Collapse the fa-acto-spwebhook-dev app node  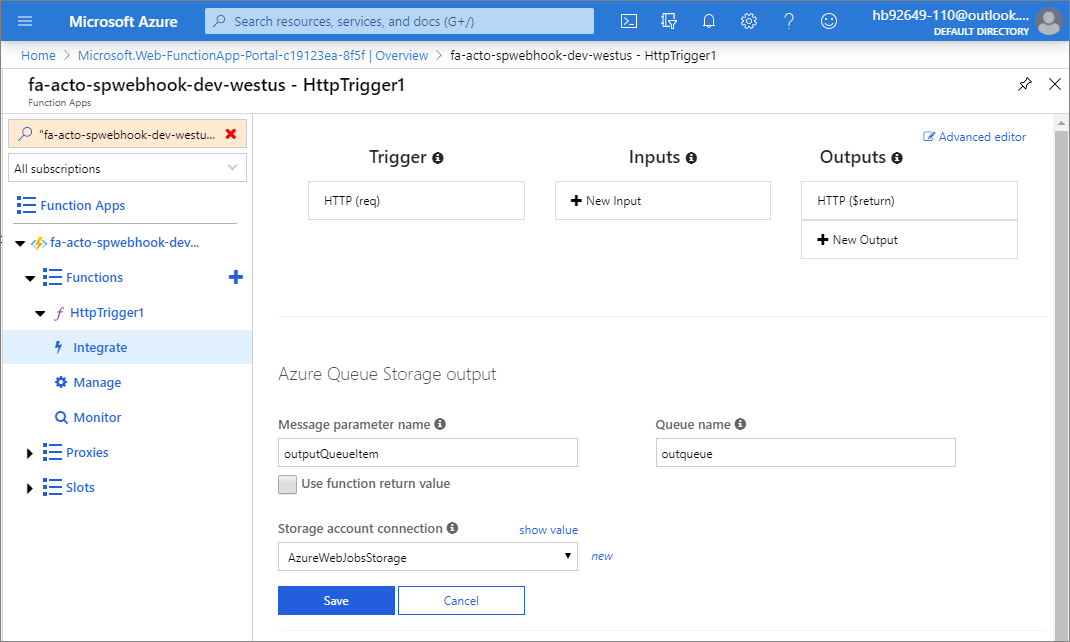coord(20,243)
